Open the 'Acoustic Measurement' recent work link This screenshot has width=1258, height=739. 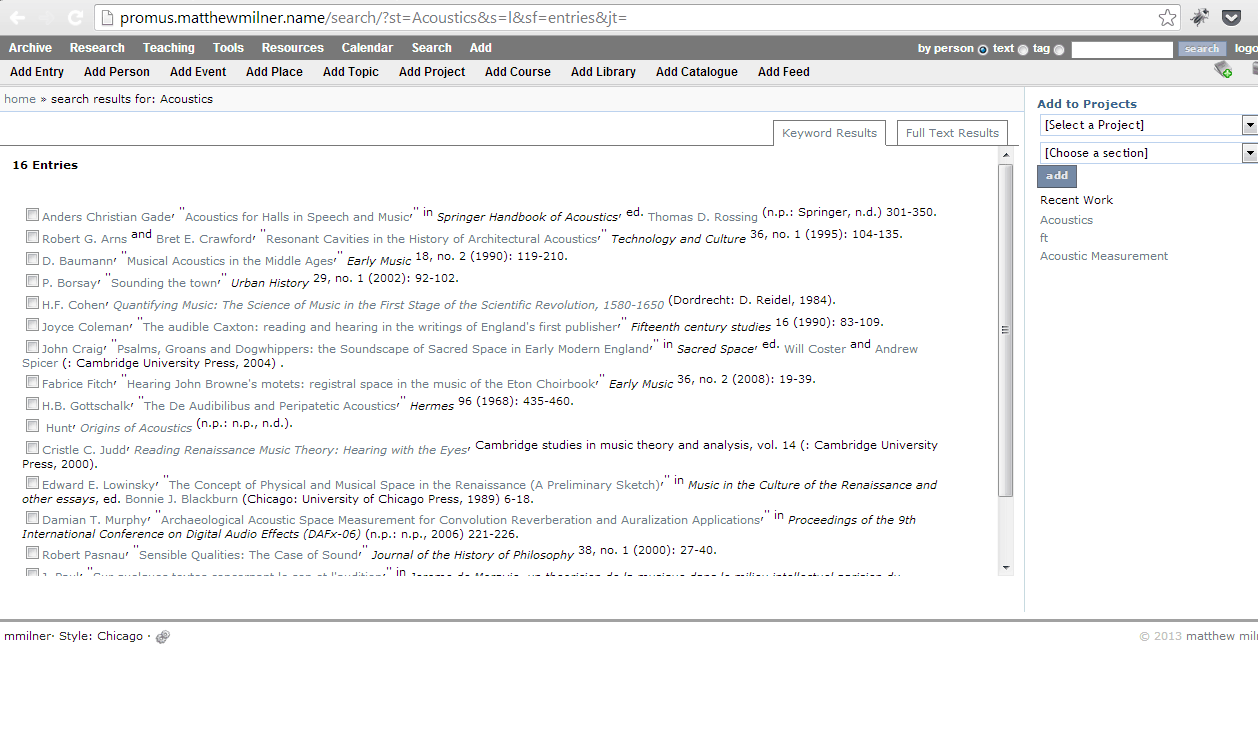pos(1104,256)
